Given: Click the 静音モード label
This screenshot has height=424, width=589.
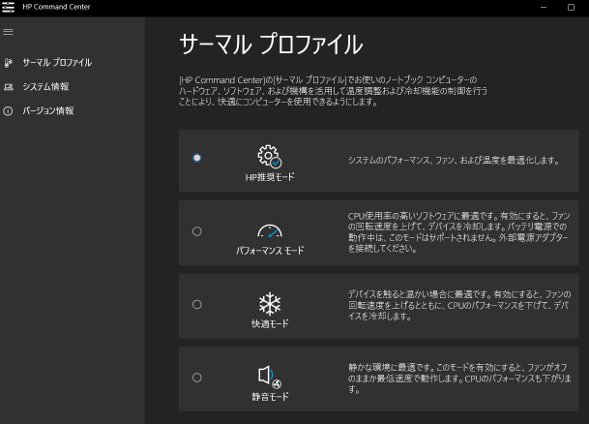Looking at the screenshot, I should point(270,397).
